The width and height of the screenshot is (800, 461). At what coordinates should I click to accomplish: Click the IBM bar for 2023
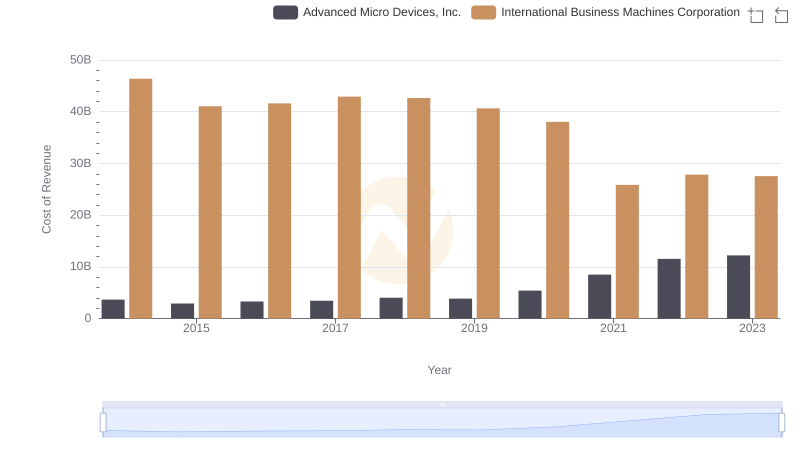766,247
